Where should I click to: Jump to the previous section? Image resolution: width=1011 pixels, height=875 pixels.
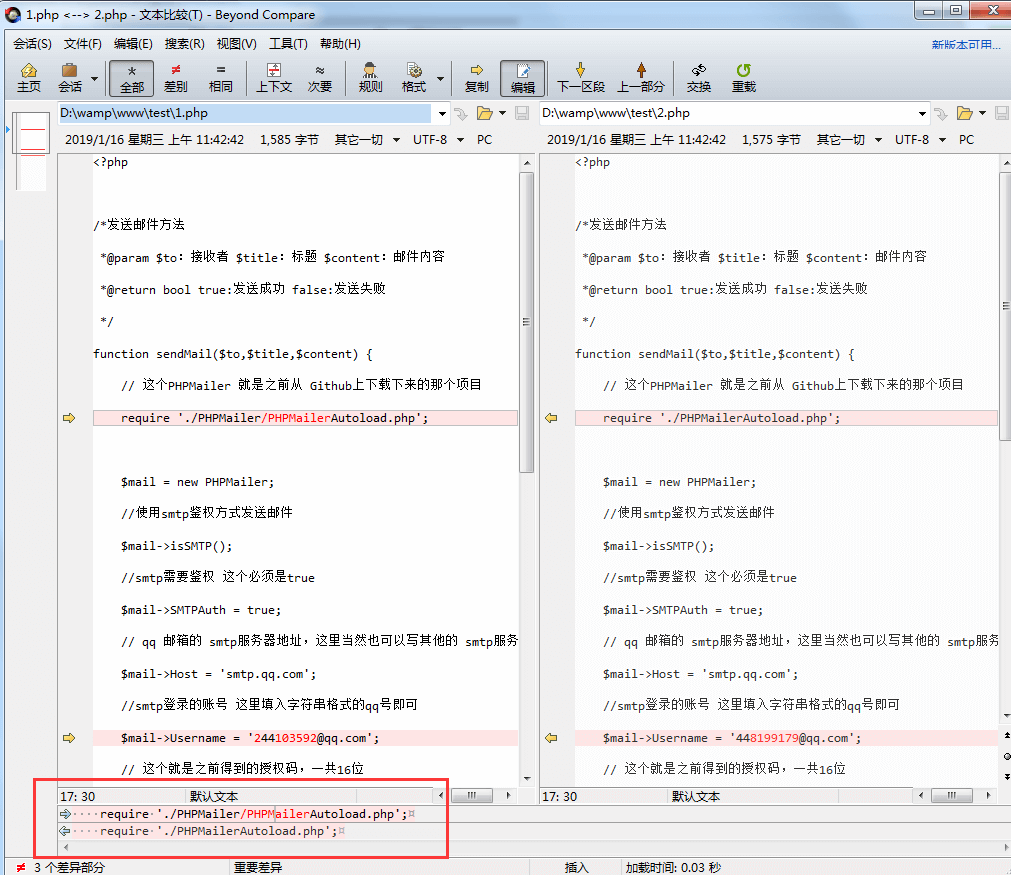point(641,78)
